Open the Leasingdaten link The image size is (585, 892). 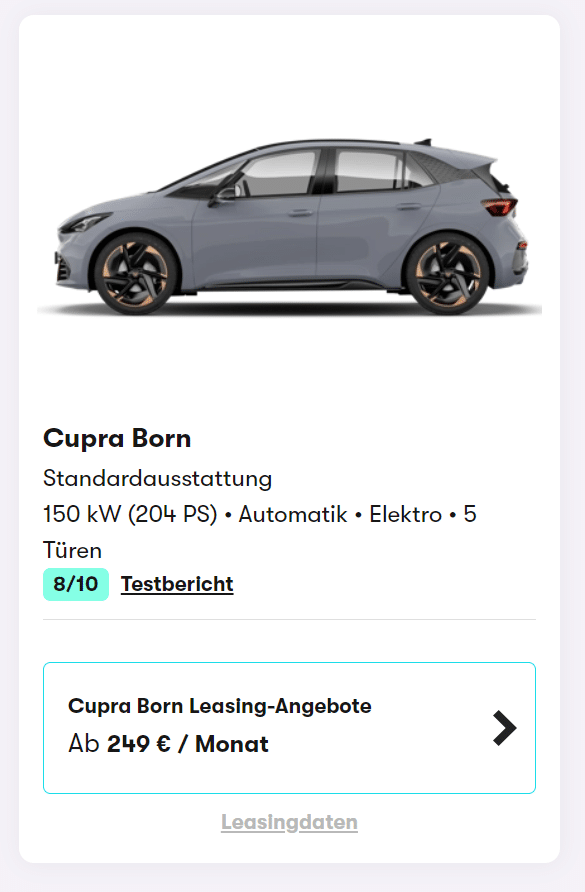click(x=289, y=822)
